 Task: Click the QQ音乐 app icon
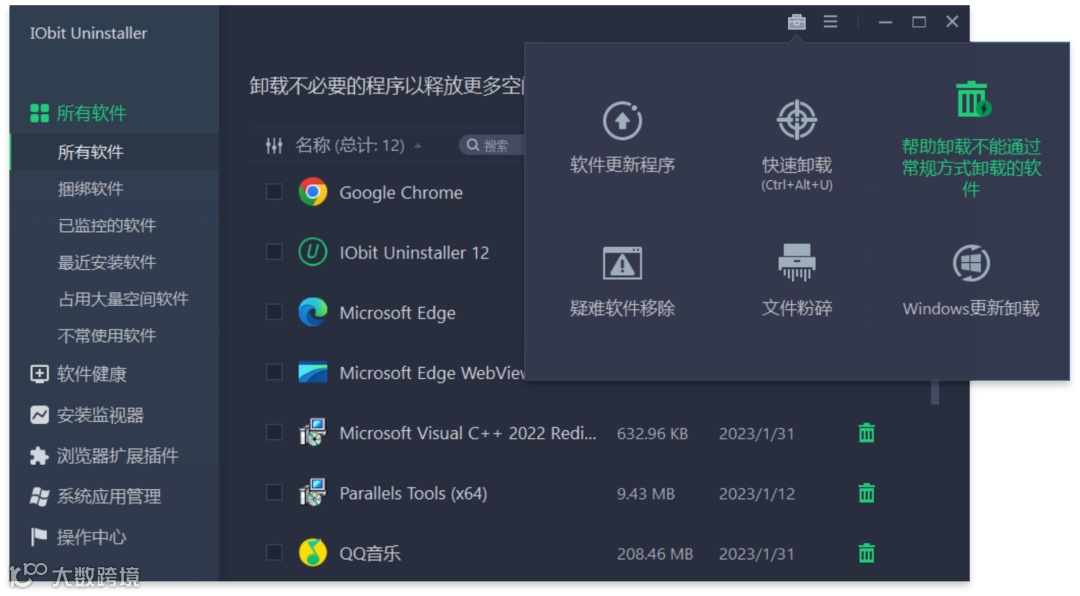point(313,553)
